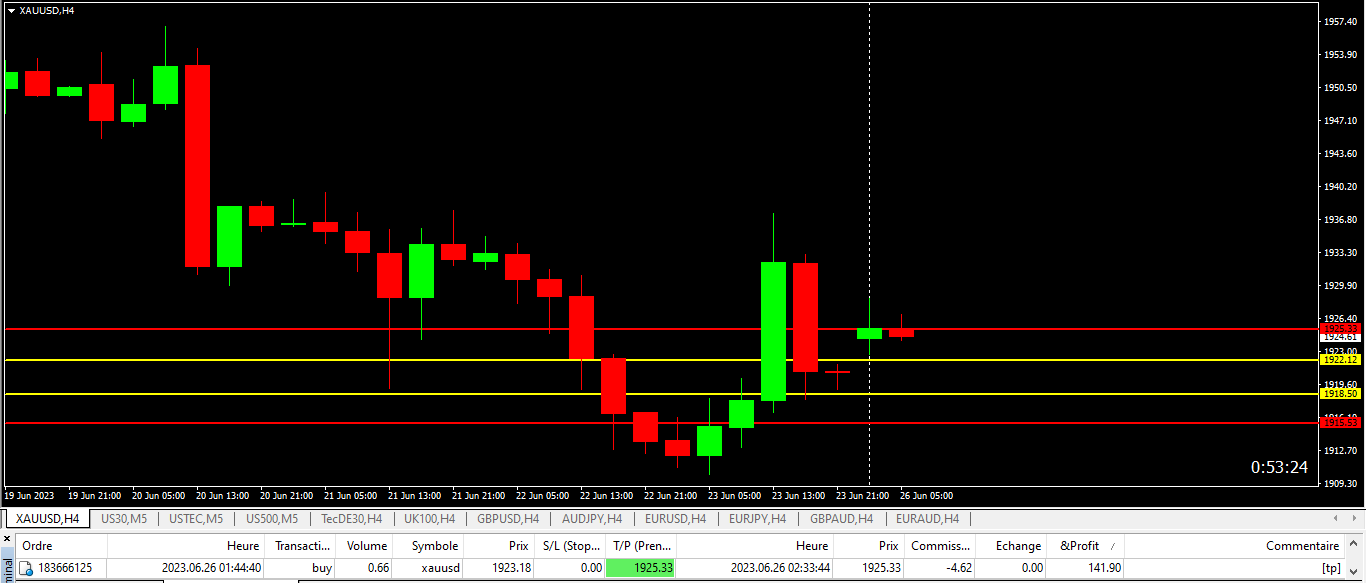Sort by the Commentaire column header
This screenshot has height=583, width=1366.
coord(1302,546)
